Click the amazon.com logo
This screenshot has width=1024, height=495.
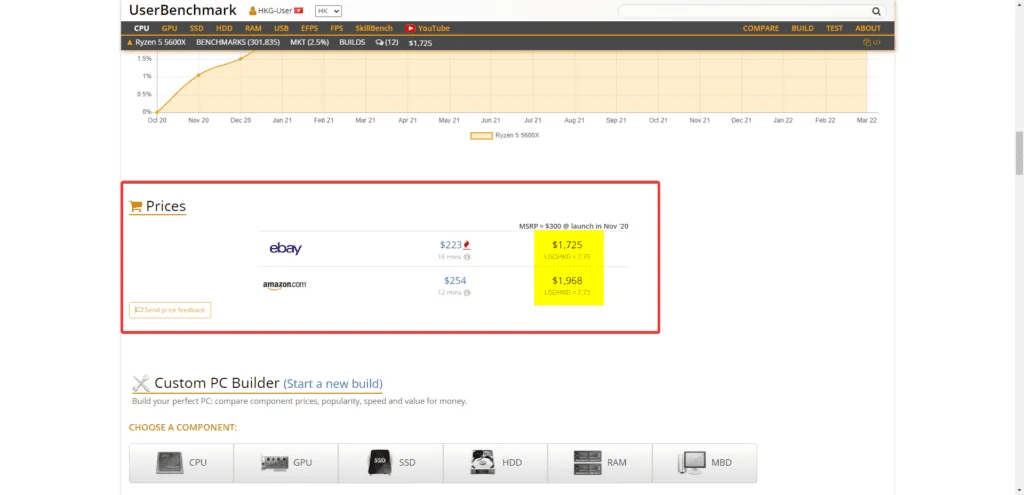coord(285,285)
